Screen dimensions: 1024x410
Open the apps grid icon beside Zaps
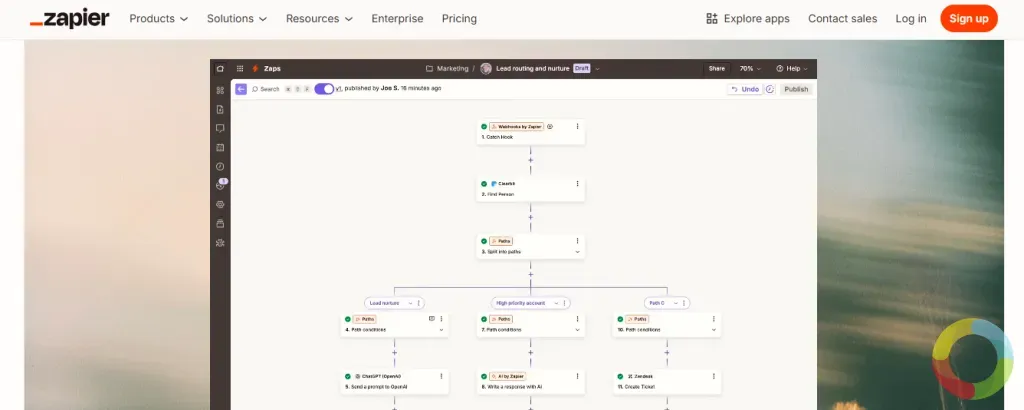click(x=240, y=69)
